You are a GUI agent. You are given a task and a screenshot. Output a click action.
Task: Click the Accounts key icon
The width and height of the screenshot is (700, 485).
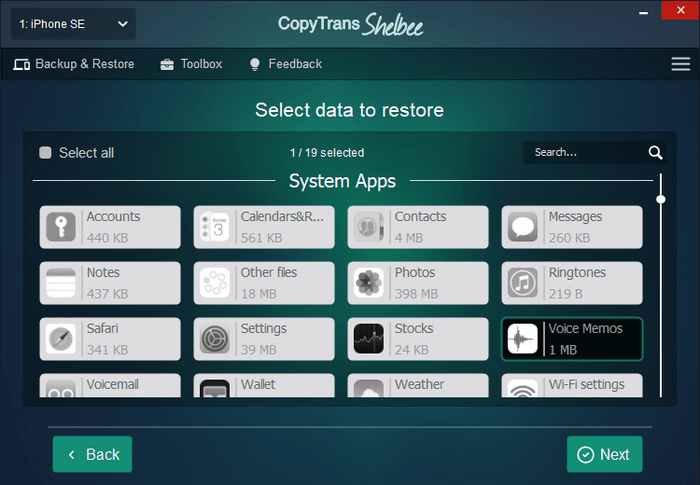pos(61,227)
